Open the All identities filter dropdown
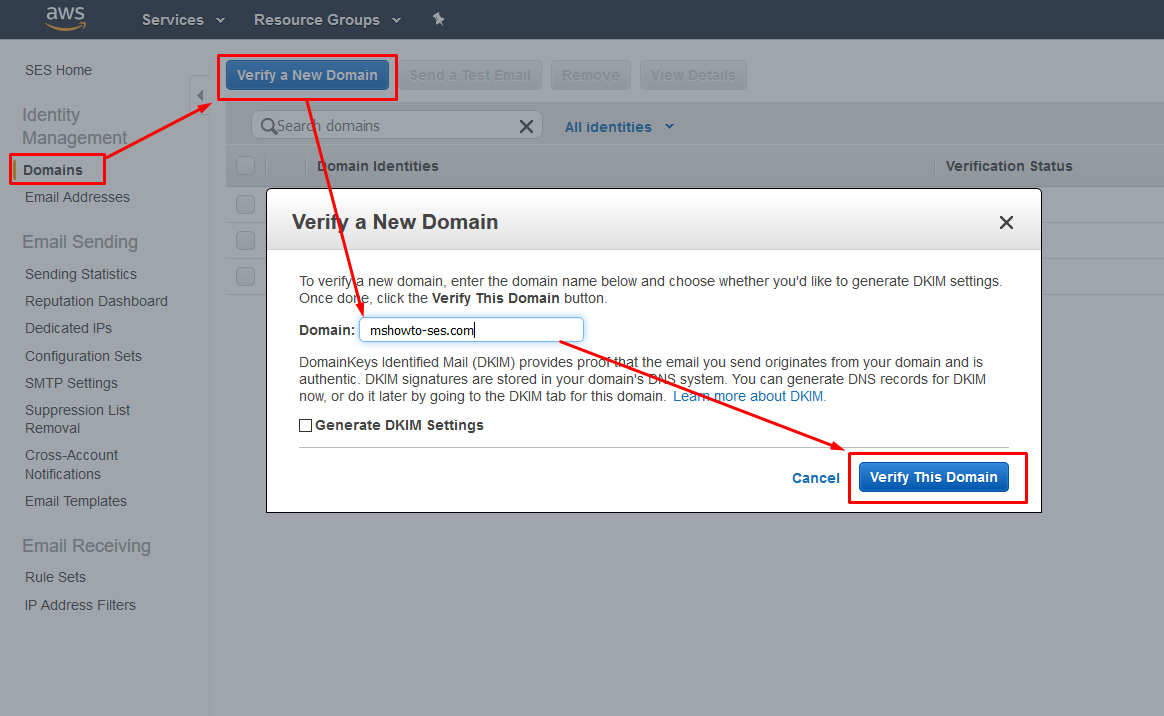This screenshot has height=716, width=1164. [619, 127]
